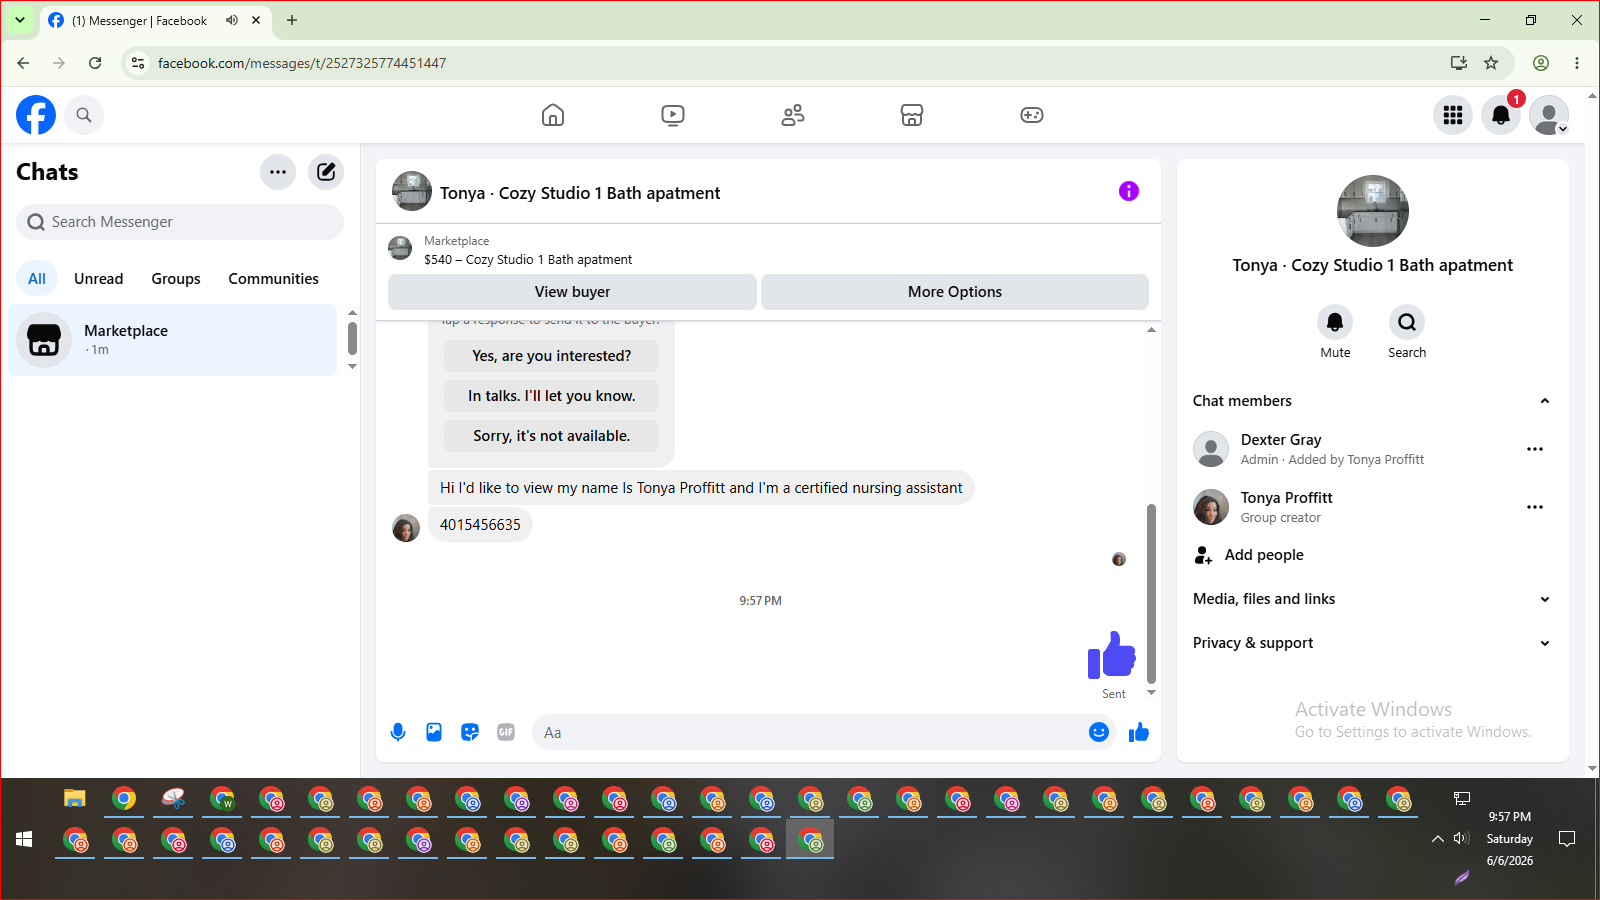The height and width of the screenshot is (900, 1600).
Task: Open the notifications bell
Action: [1501, 115]
